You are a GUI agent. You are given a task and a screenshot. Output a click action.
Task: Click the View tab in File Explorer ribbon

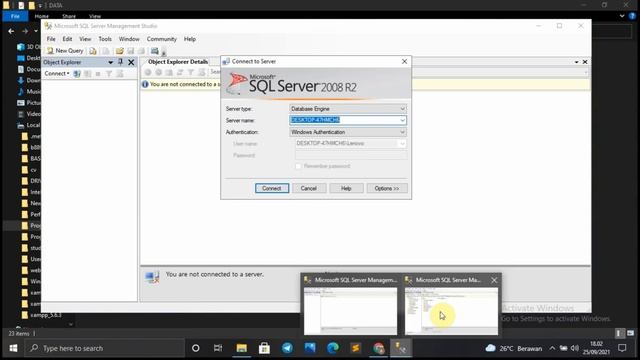[x=95, y=16]
